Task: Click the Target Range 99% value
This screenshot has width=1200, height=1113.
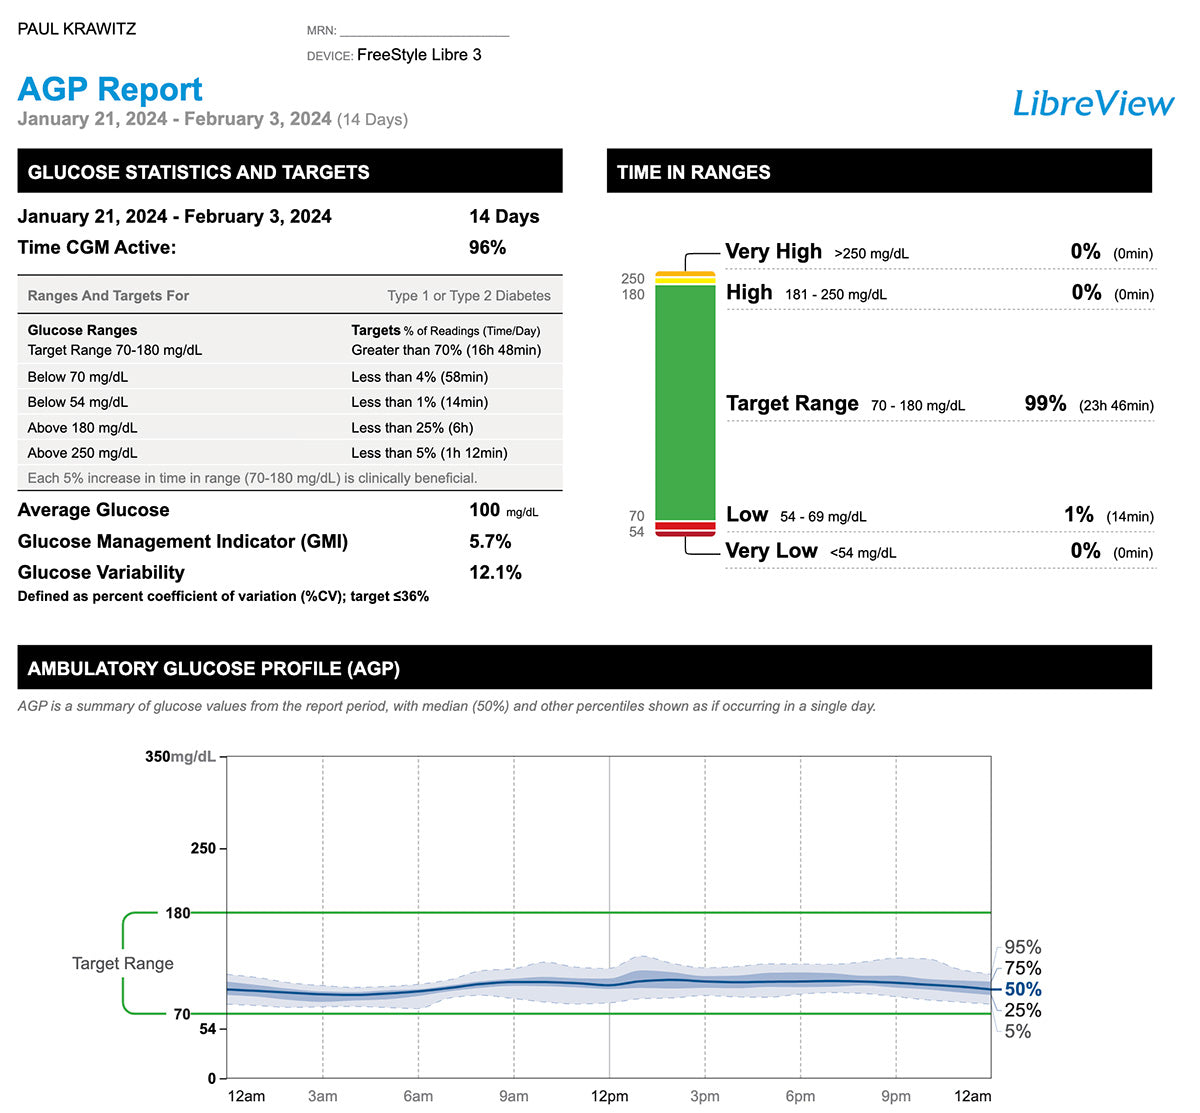Action: click(1045, 403)
